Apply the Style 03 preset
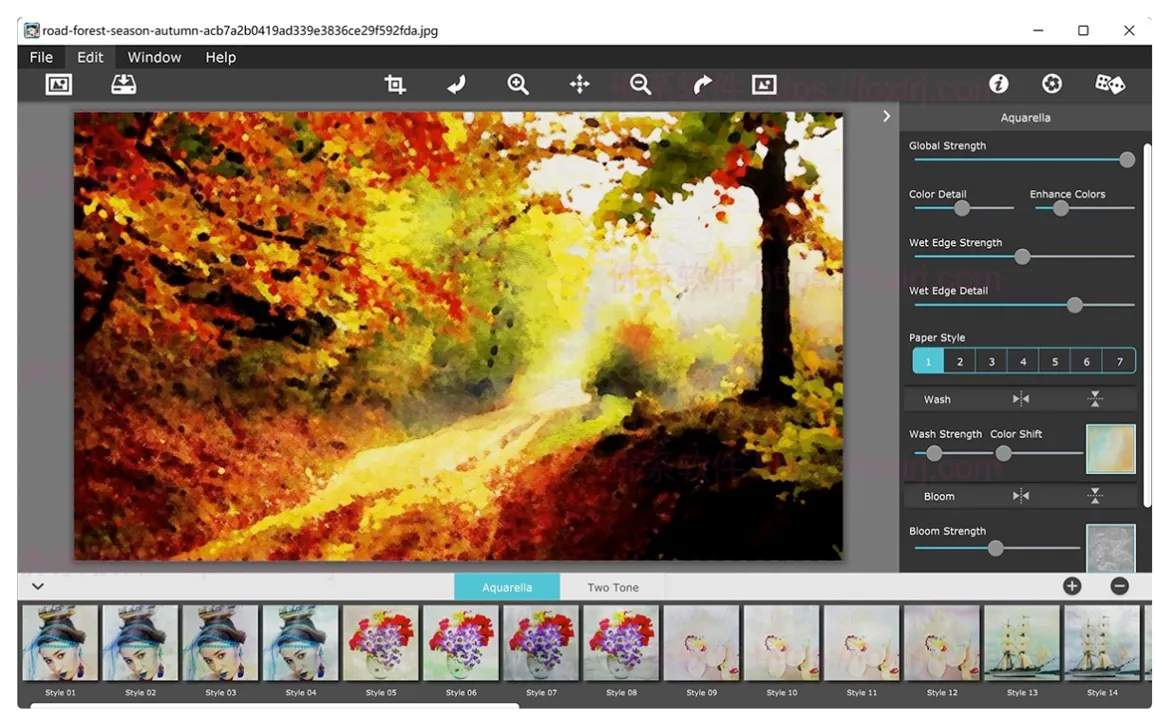 221,643
